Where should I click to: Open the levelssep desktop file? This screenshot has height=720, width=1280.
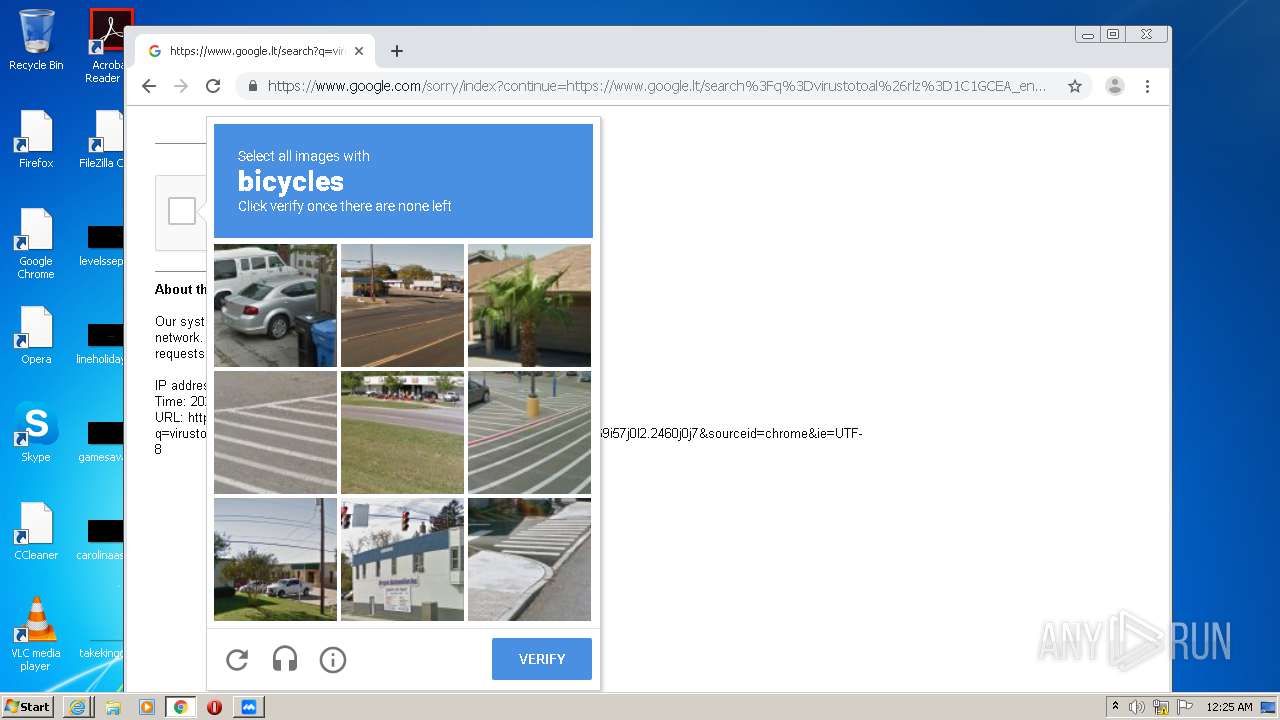(102, 244)
